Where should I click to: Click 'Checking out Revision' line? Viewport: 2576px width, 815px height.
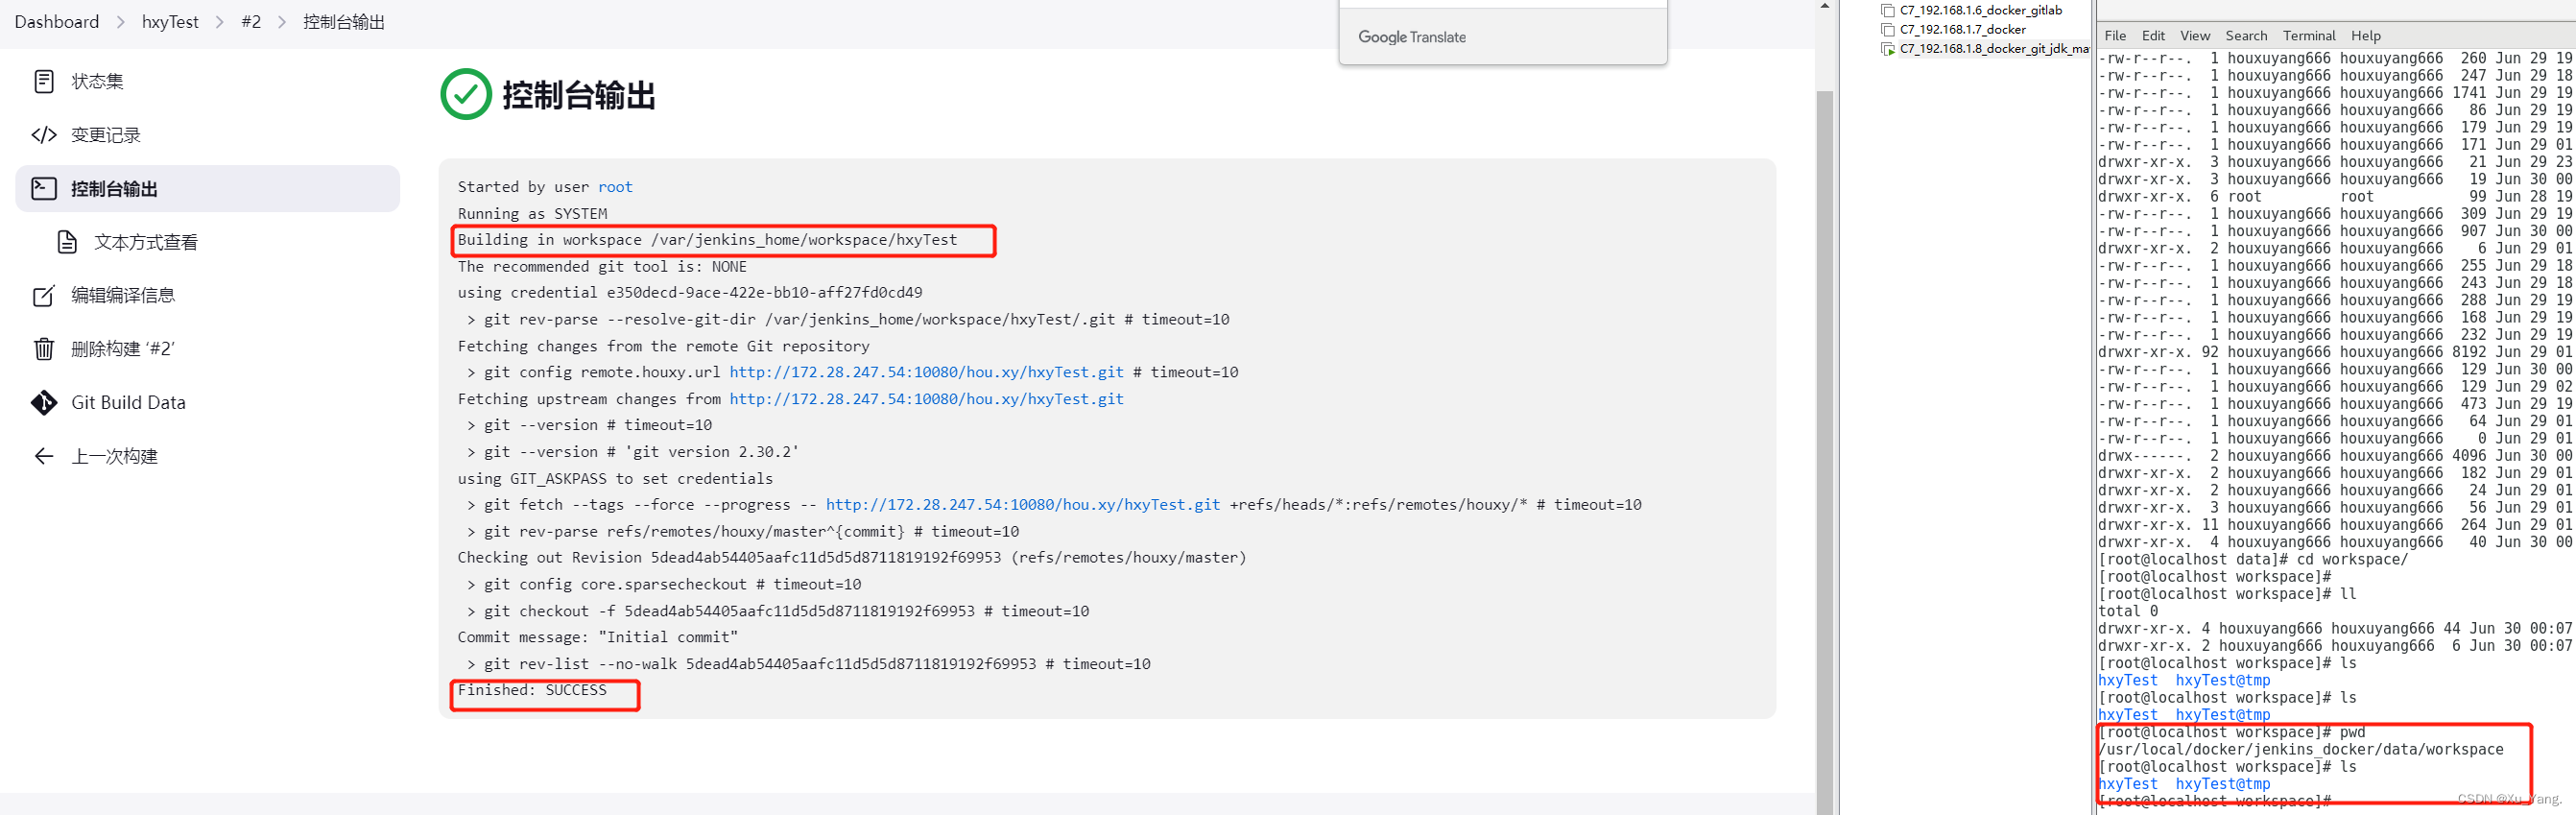(852, 558)
